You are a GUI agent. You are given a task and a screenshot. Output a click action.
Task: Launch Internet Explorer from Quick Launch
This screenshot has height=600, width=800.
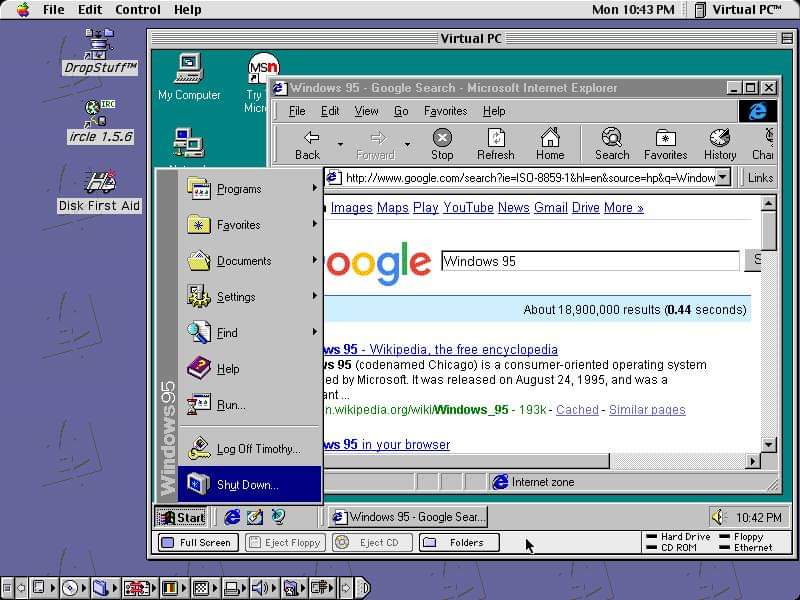232,517
